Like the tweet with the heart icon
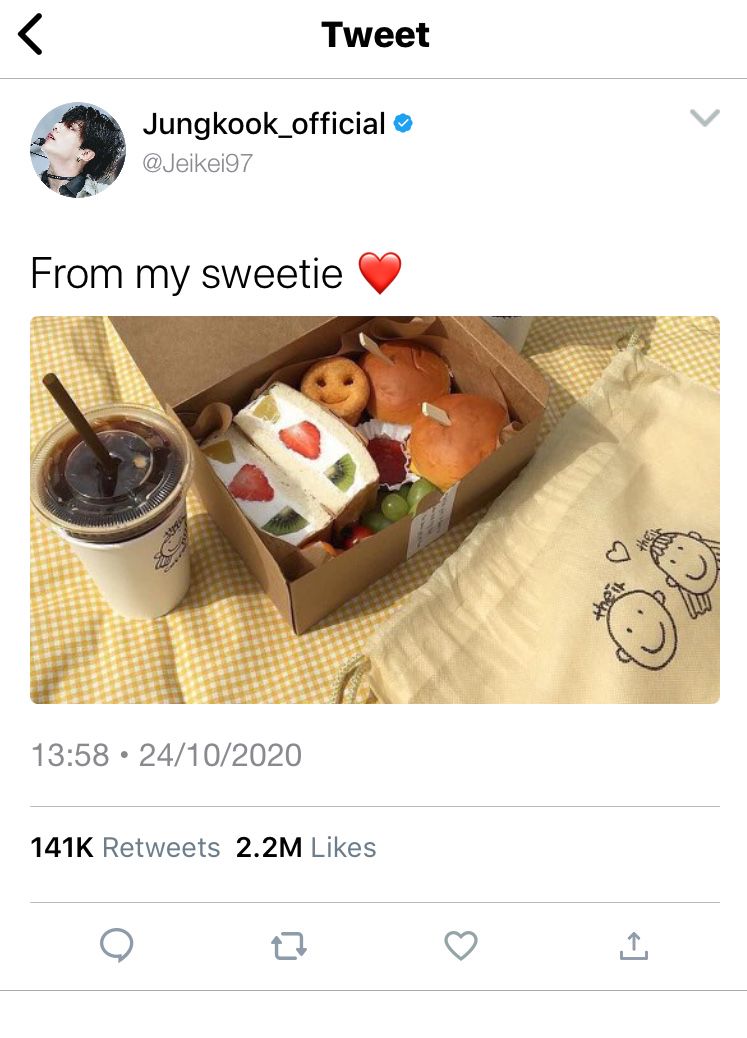The image size is (747, 1038). (x=461, y=945)
